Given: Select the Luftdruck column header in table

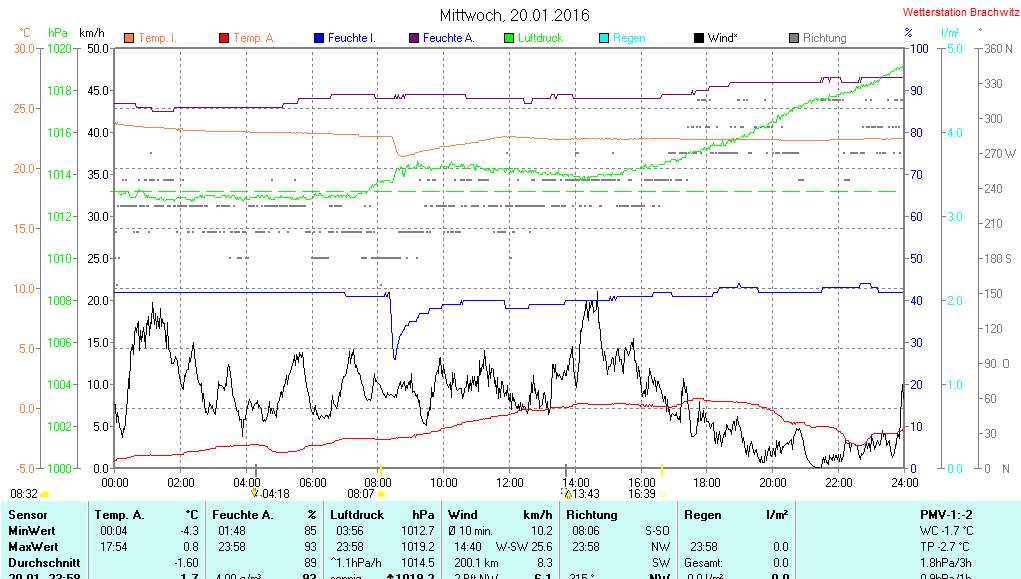Looking at the screenshot, I should point(358,514).
